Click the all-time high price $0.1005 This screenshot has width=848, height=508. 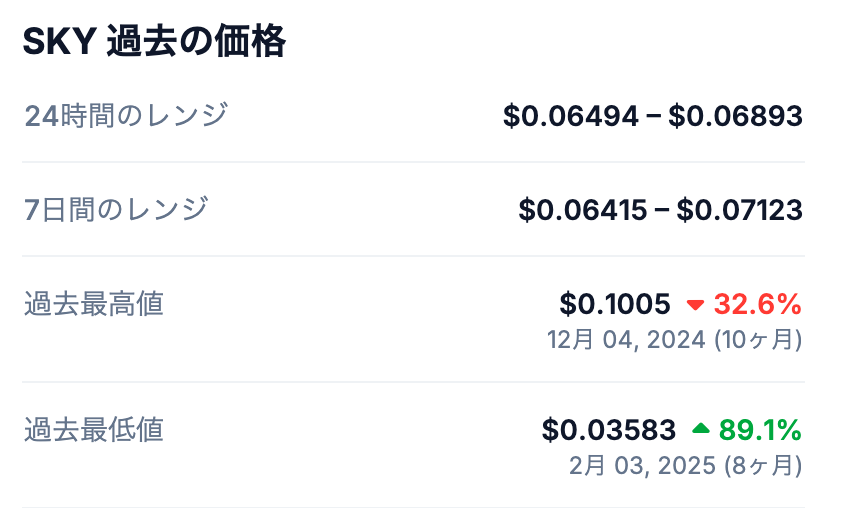tap(614, 304)
